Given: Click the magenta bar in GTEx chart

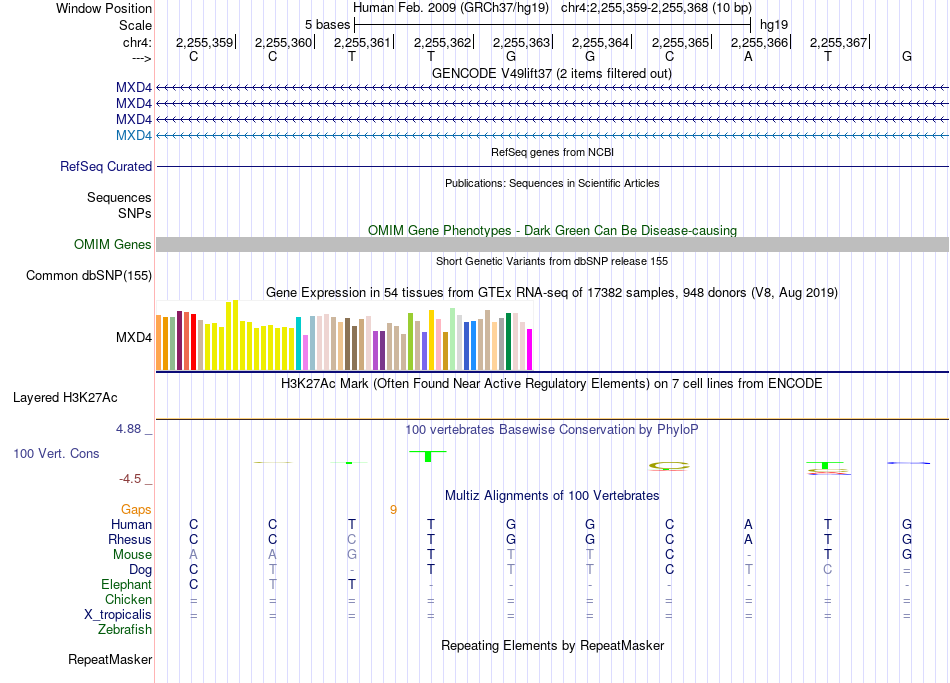Looking at the screenshot, I should click(x=530, y=349).
